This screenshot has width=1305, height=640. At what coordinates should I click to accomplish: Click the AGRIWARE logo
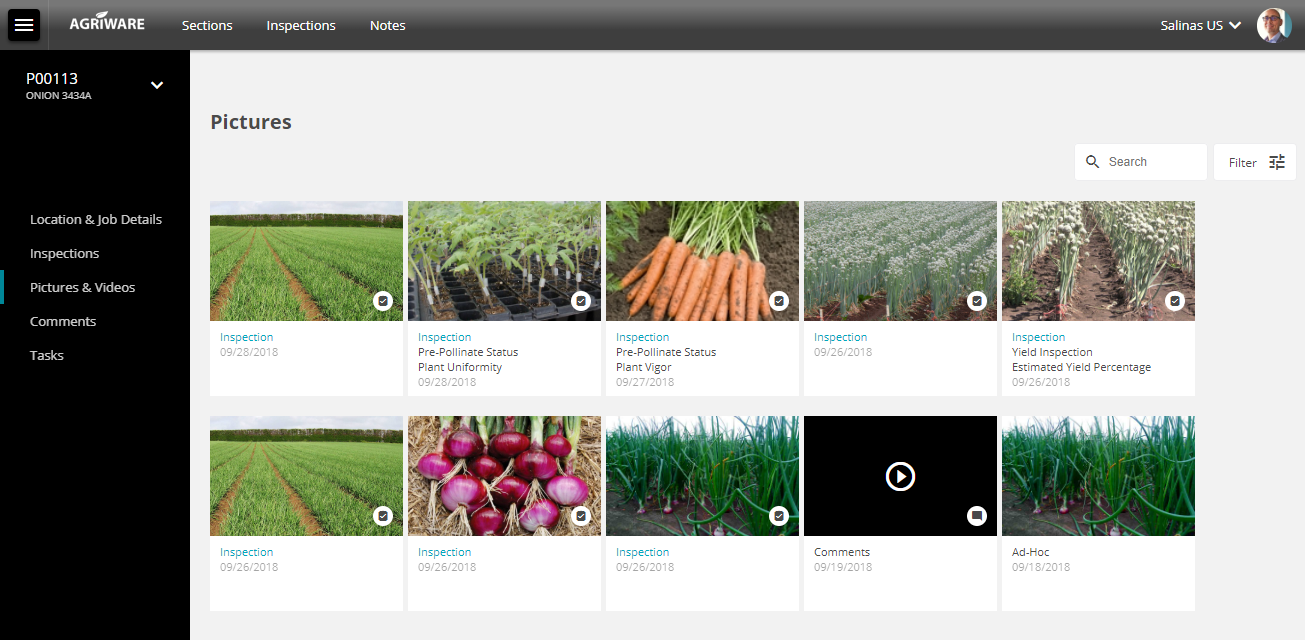click(107, 25)
